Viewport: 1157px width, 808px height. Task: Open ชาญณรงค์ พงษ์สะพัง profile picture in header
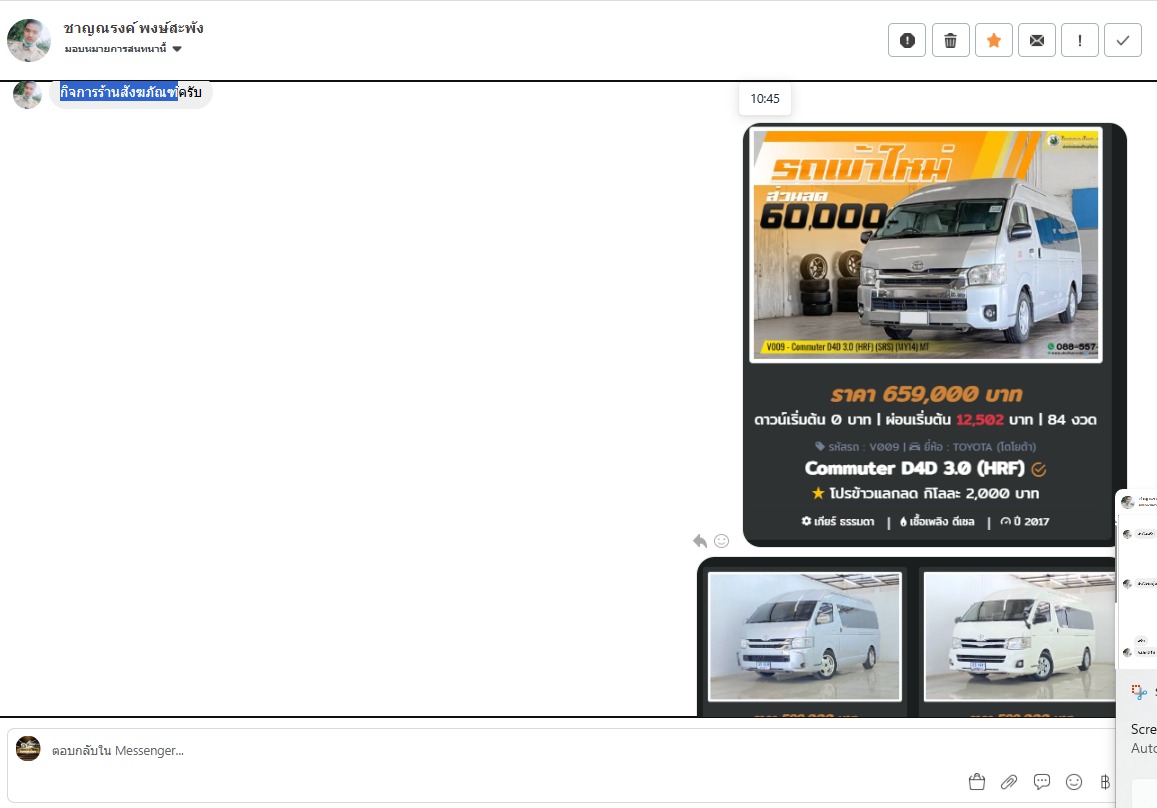point(29,40)
